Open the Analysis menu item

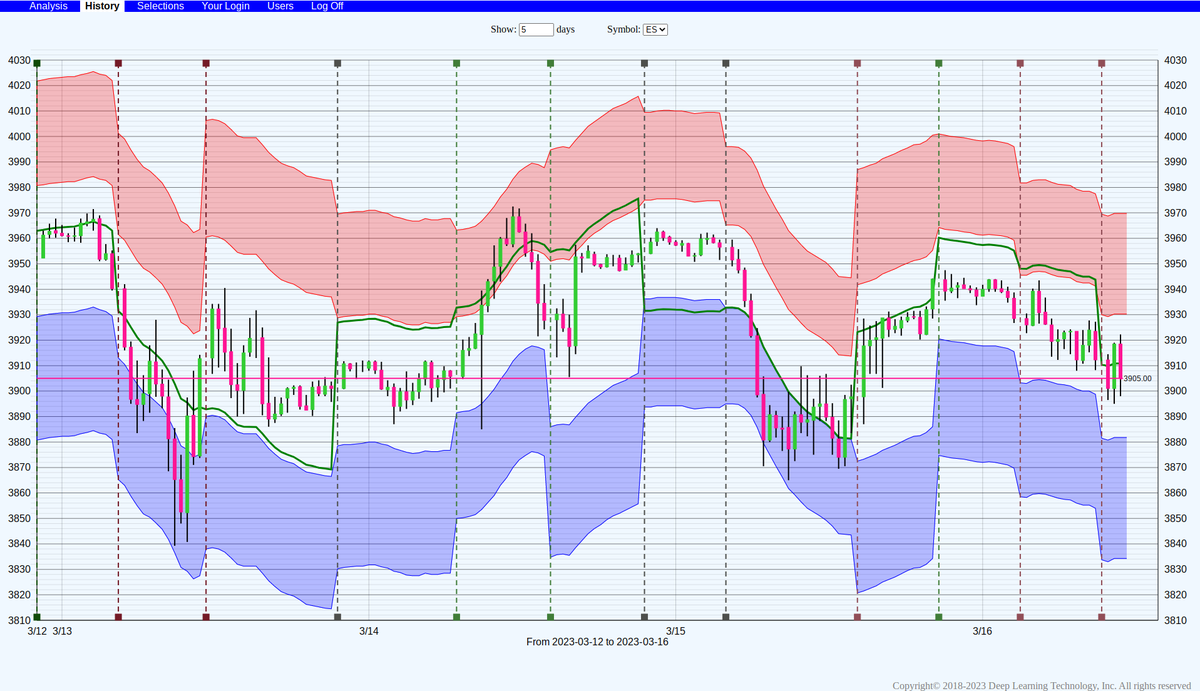[x=48, y=6]
